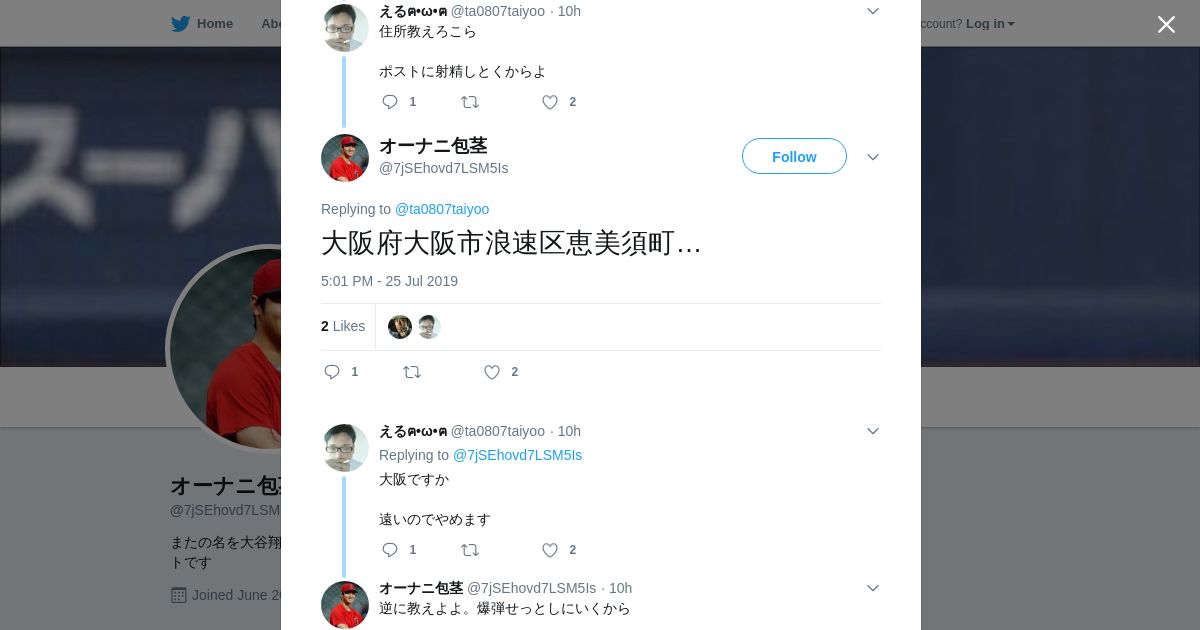Expand options chevron on 大阪ですか reply tweet
This screenshot has height=630, width=1200.
tap(873, 431)
